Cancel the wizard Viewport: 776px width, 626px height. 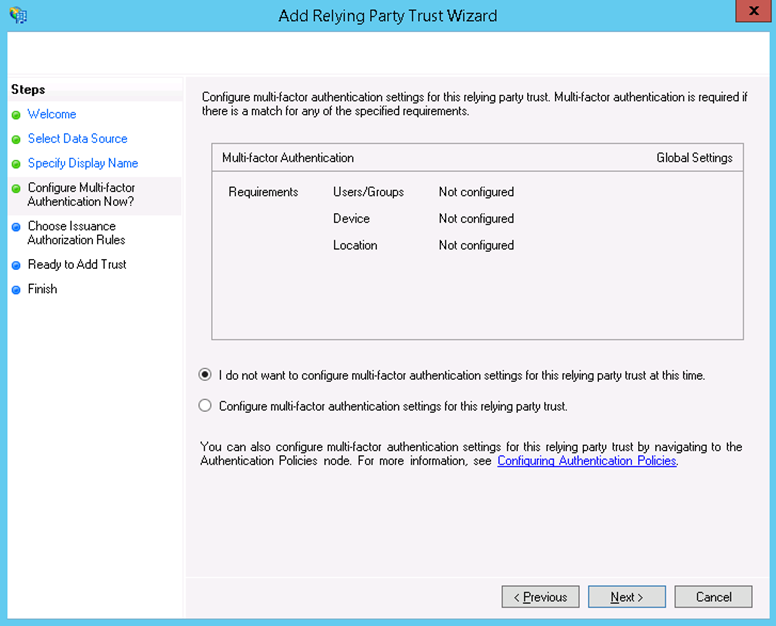click(713, 597)
